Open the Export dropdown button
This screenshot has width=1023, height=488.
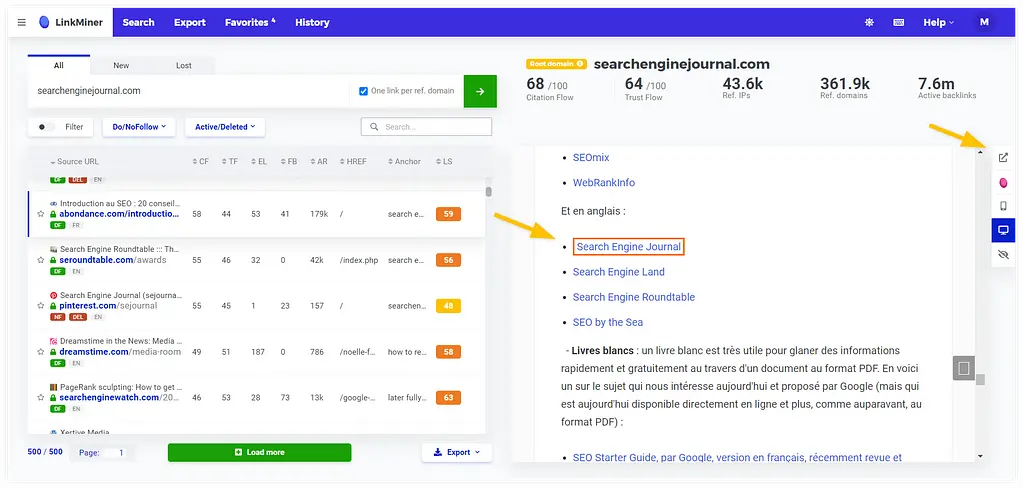(457, 452)
